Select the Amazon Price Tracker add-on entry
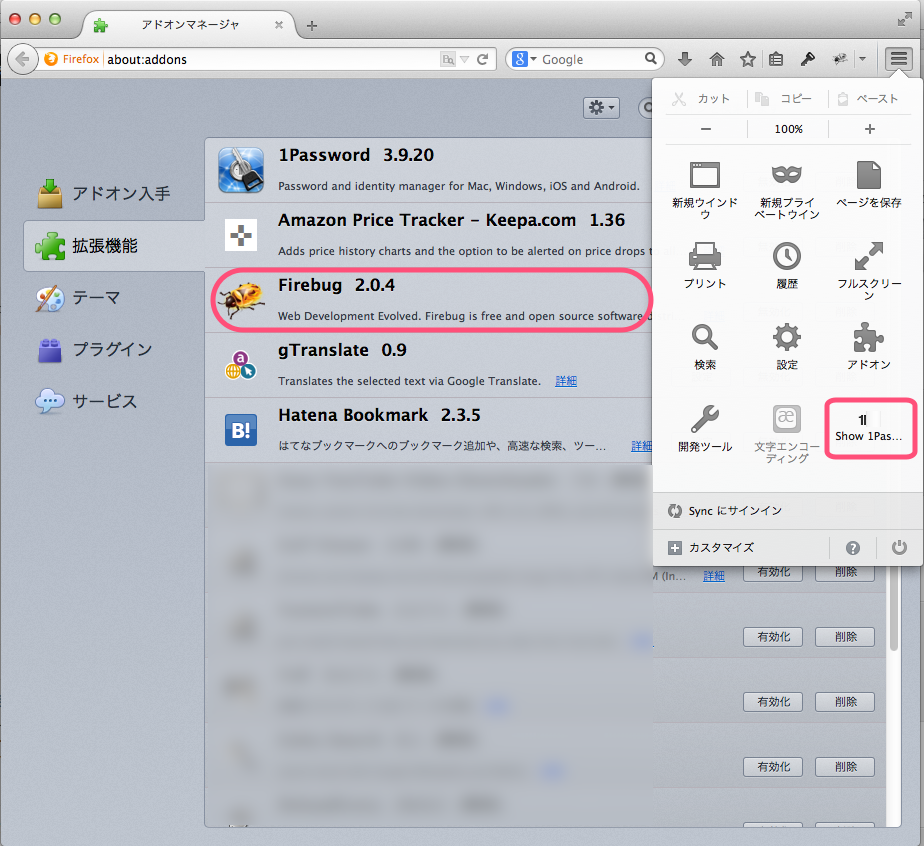The image size is (924, 846). (428, 235)
